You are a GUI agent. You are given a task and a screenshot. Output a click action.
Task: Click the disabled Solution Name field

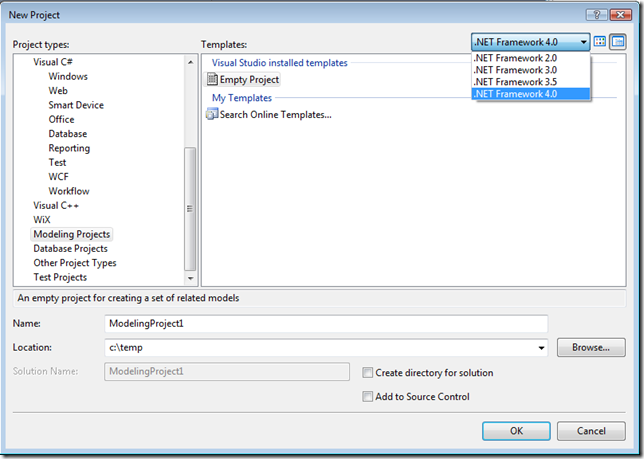(x=227, y=372)
